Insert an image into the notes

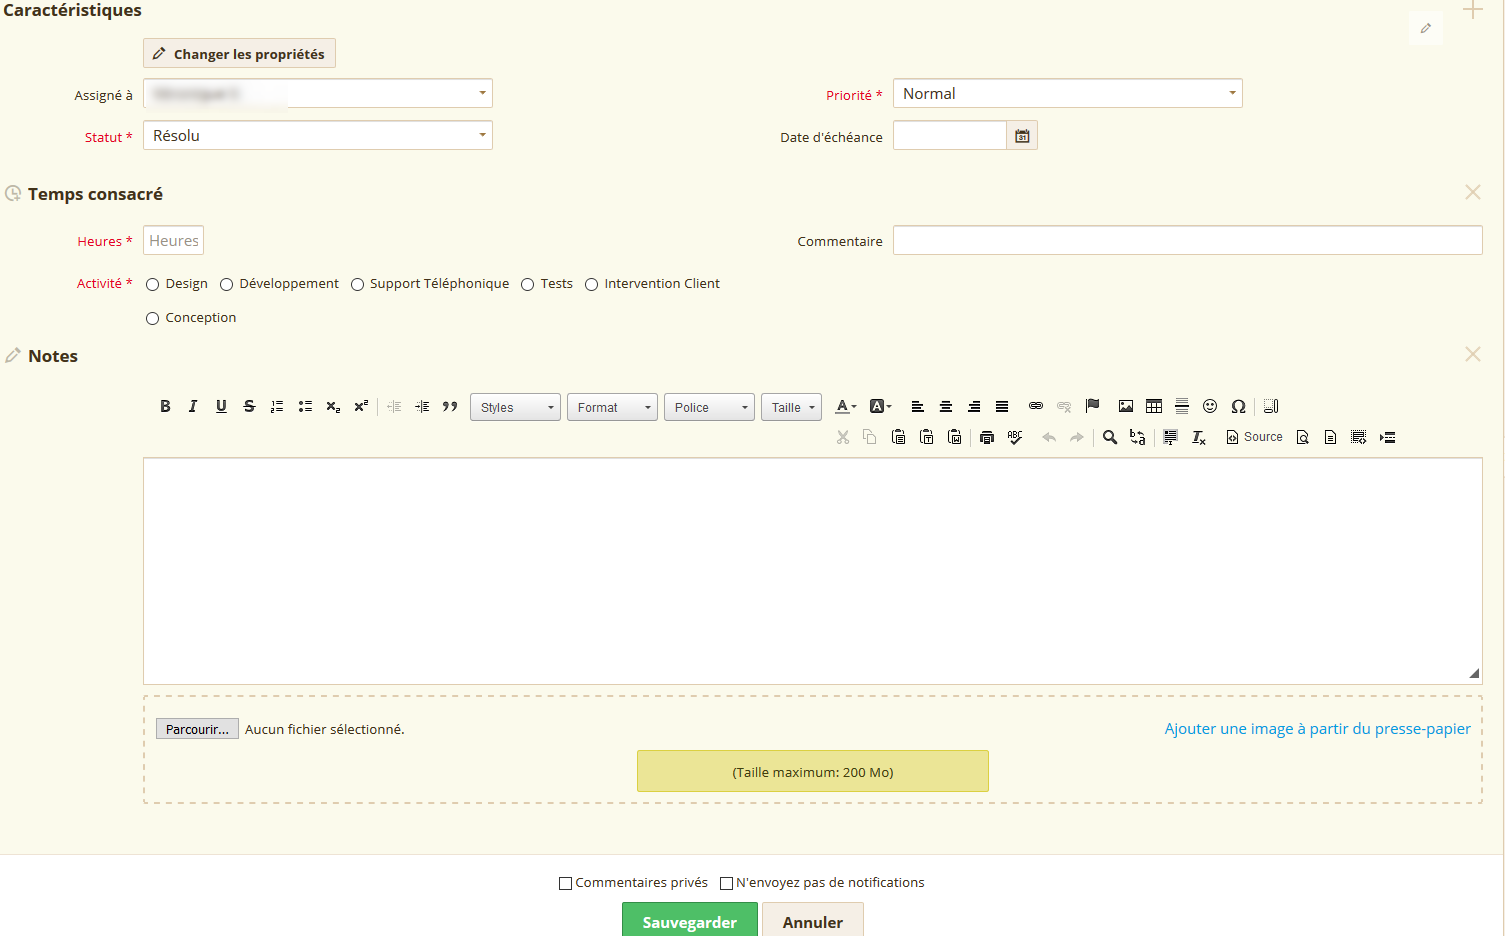[1126, 406]
